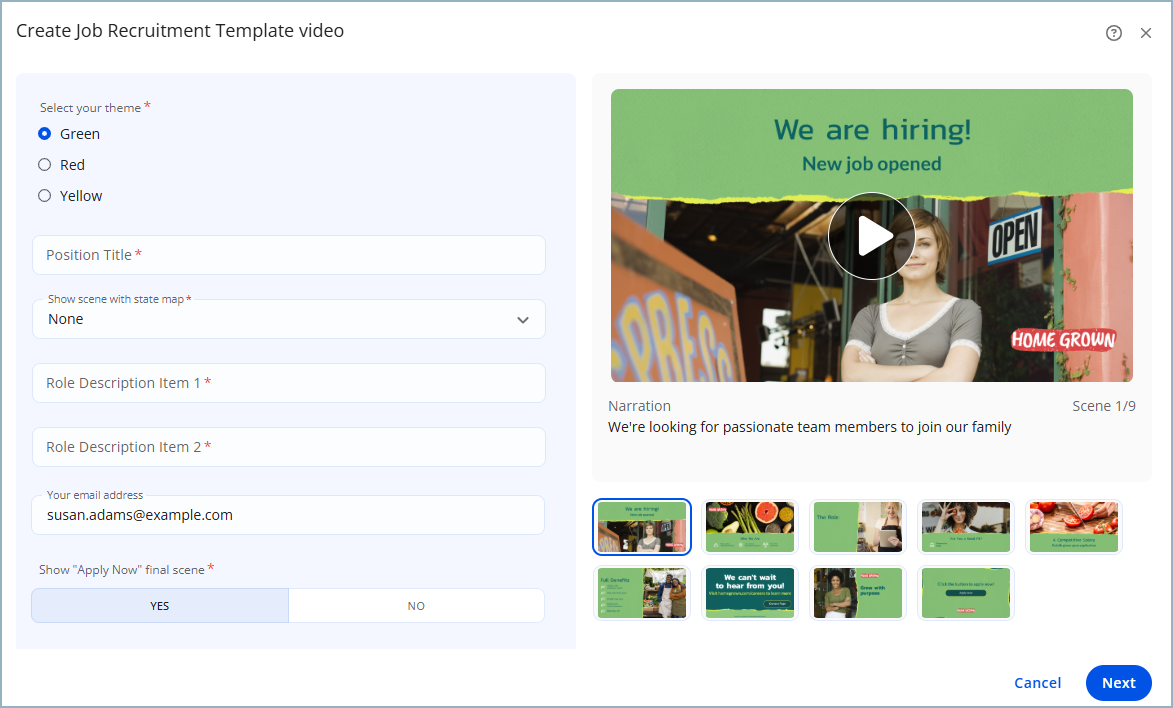Viewport: 1173px width, 708px height.
Task: Focus the Role Description Item 1 field
Action: tap(289, 383)
